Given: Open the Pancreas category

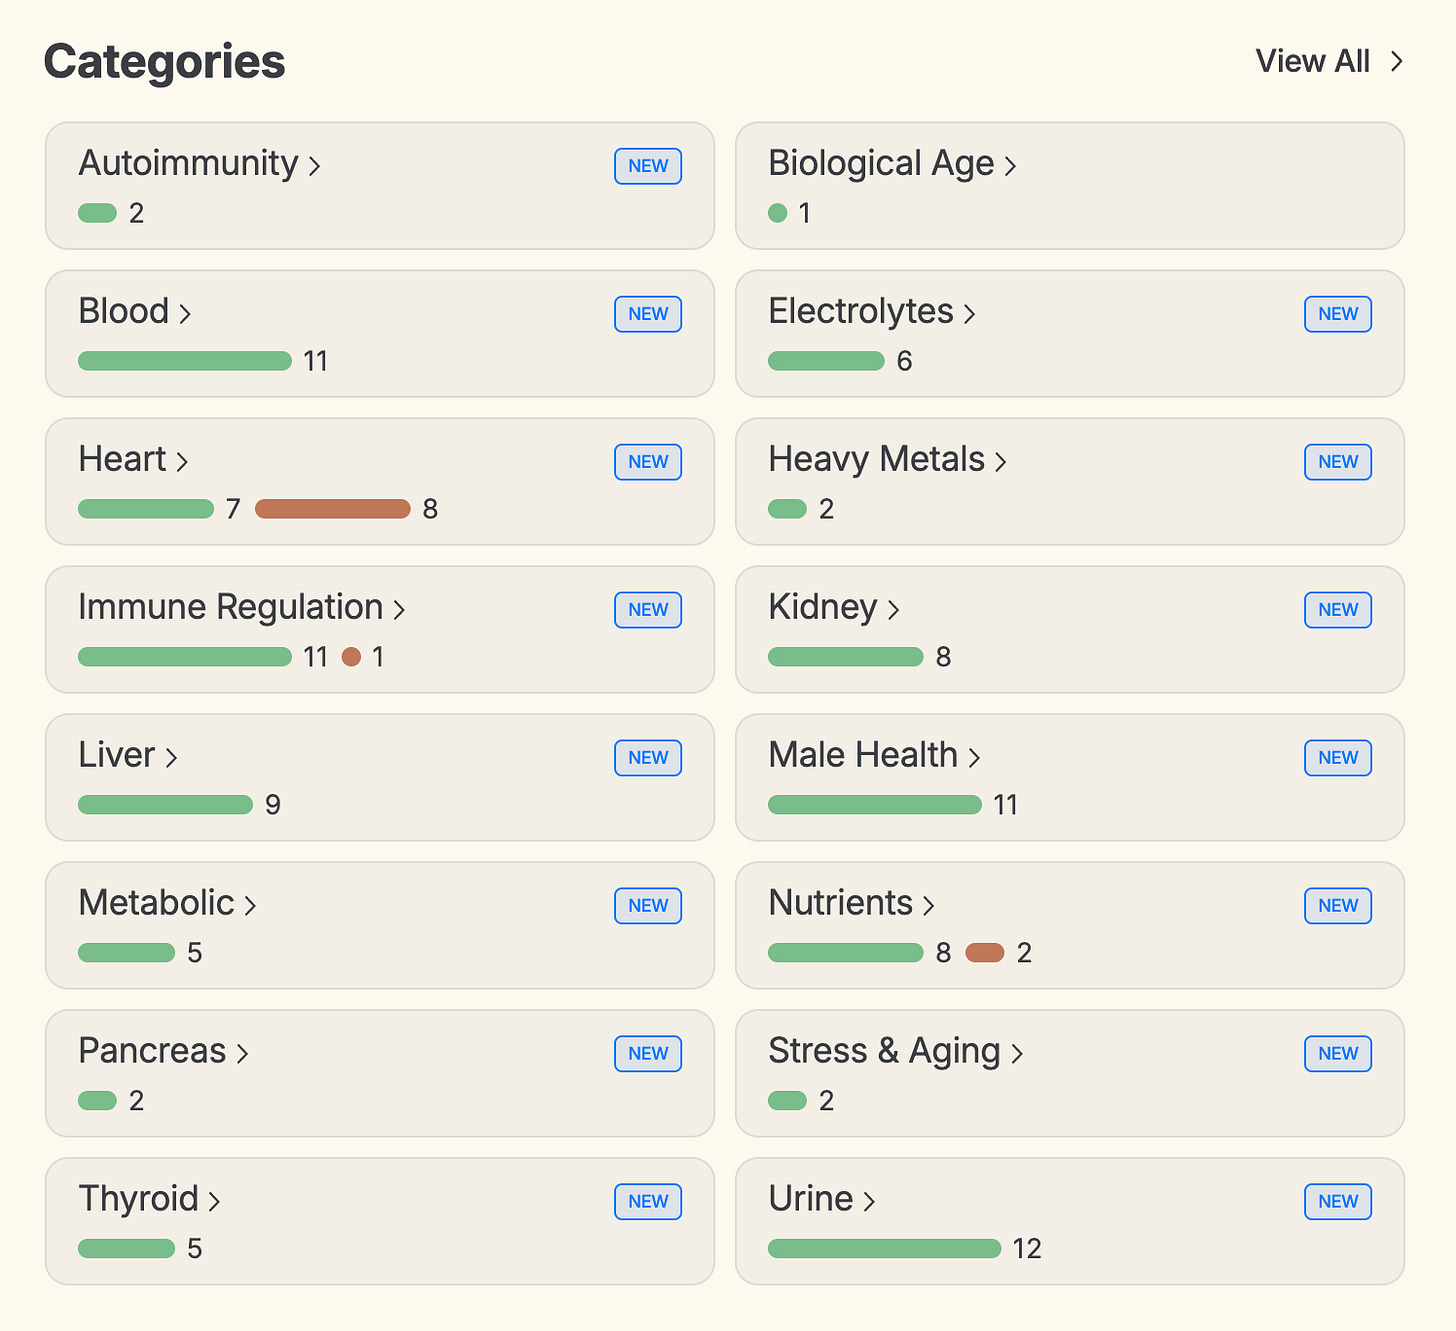Looking at the screenshot, I should [x=153, y=1051].
